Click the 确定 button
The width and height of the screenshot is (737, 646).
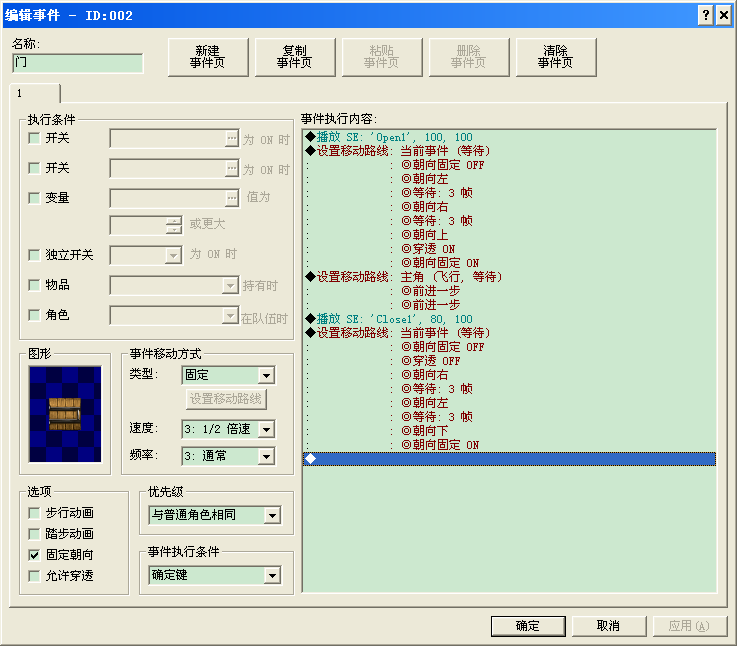pos(528,626)
